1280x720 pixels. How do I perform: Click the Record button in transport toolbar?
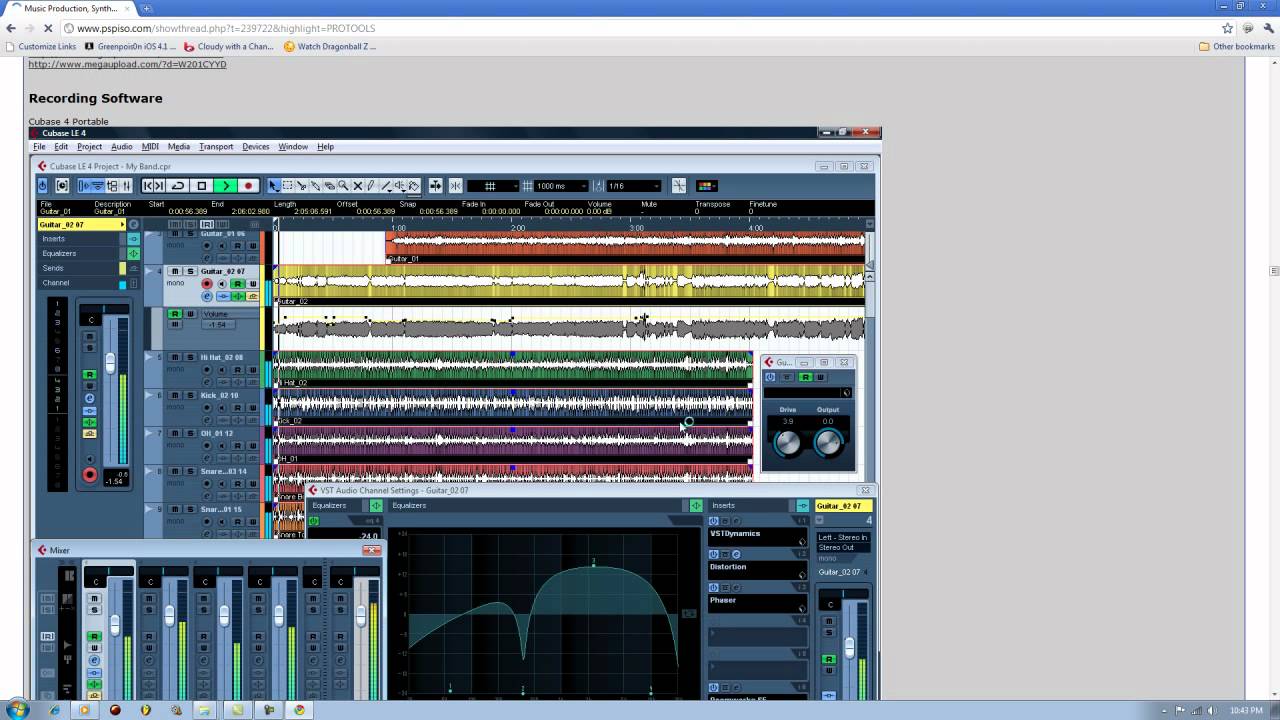(x=248, y=186)
